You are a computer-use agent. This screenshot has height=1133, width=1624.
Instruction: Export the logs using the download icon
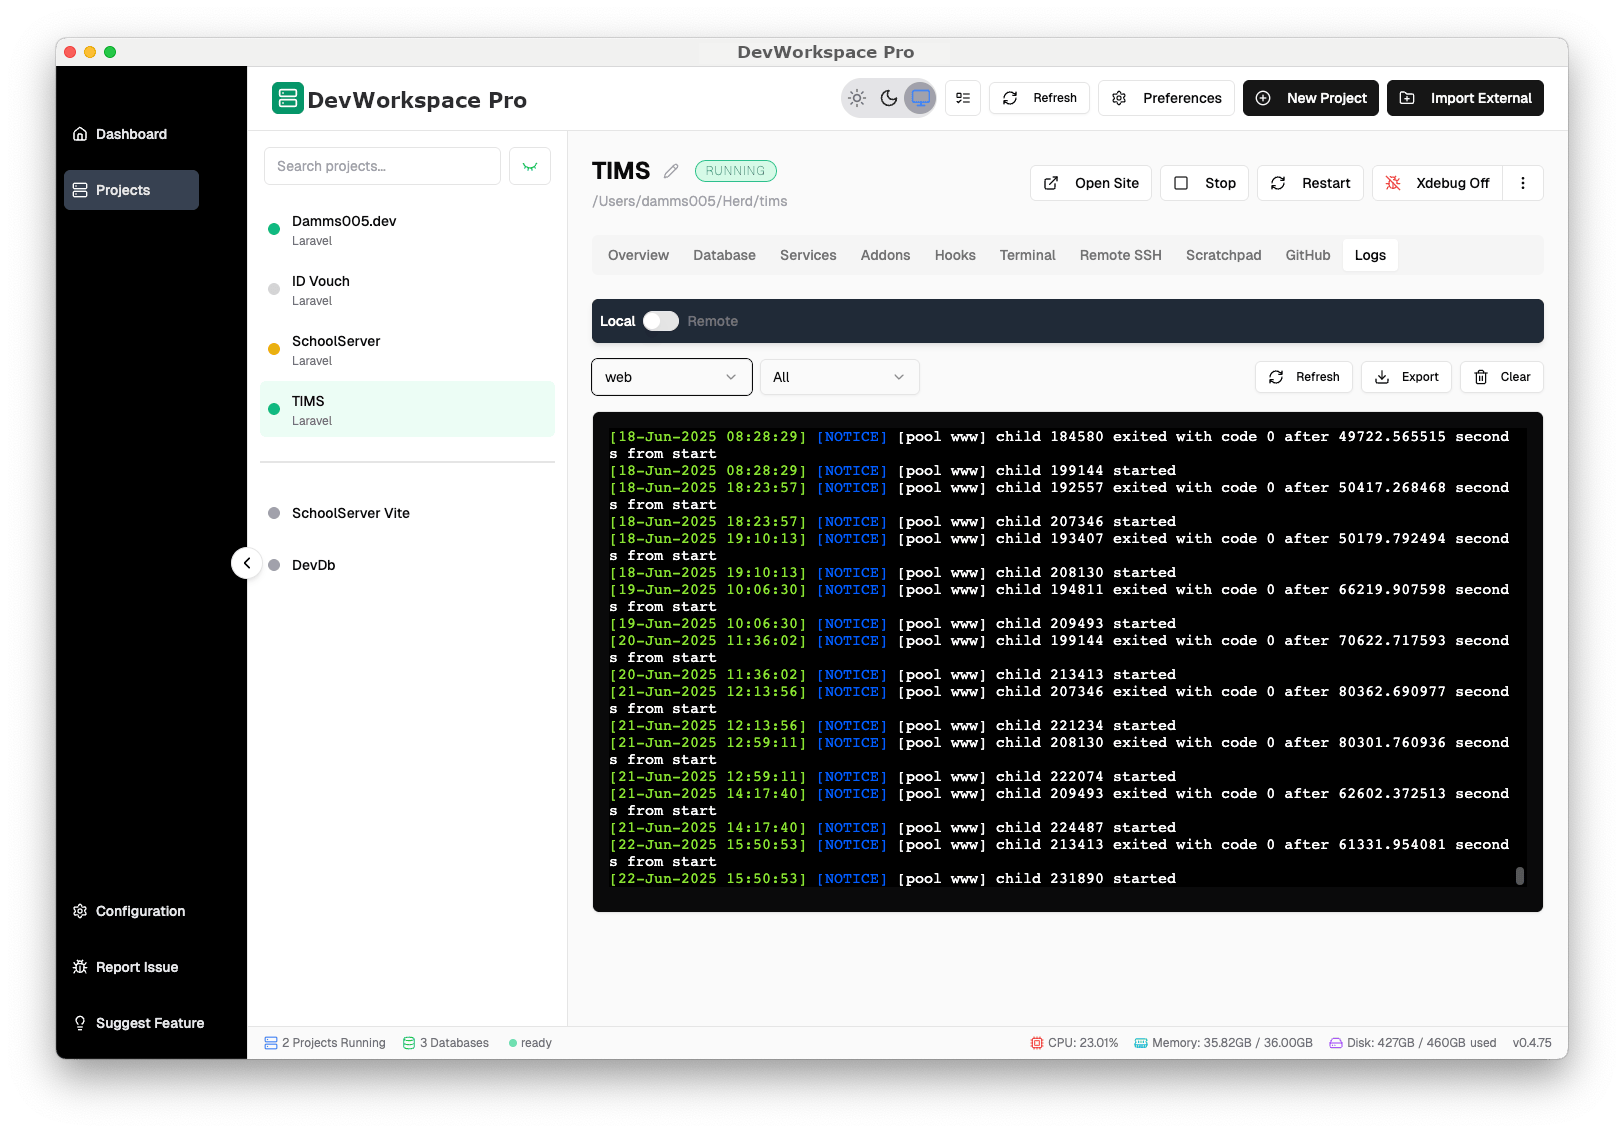pos(1406,377)
